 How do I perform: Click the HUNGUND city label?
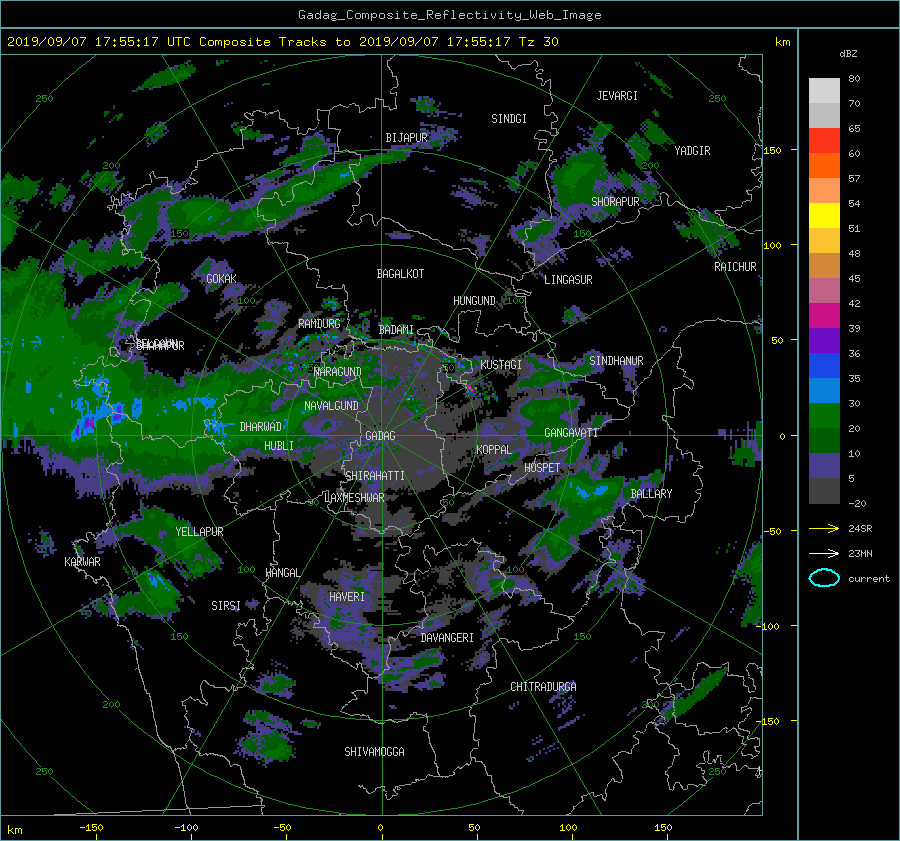(474, 301)
